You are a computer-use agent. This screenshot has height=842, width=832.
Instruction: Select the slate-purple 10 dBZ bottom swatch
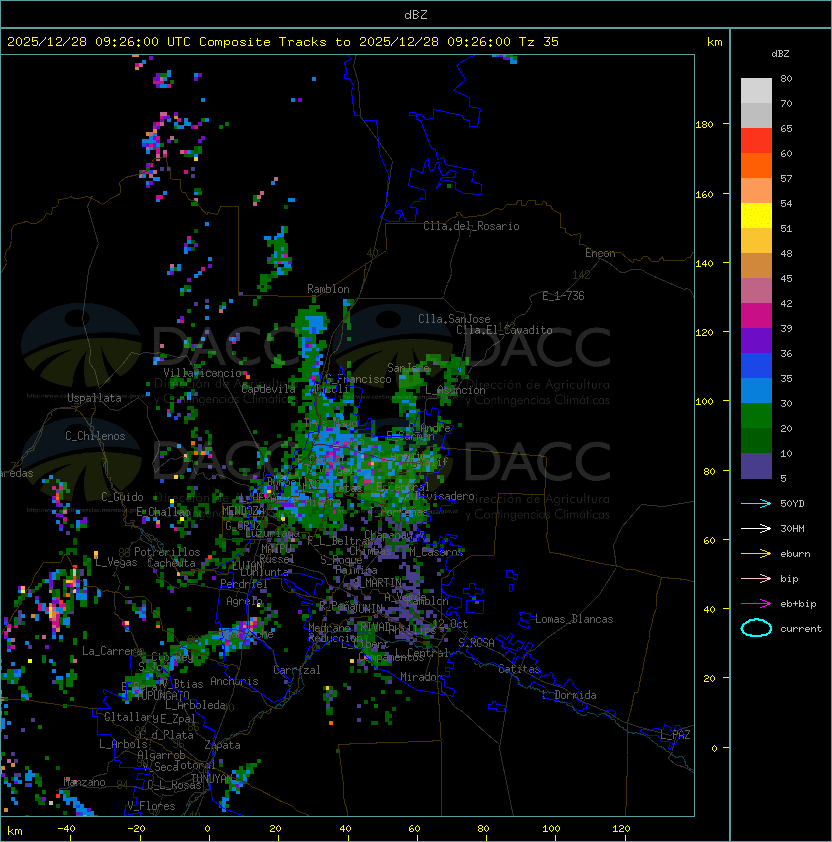click(x=756, y=466)
